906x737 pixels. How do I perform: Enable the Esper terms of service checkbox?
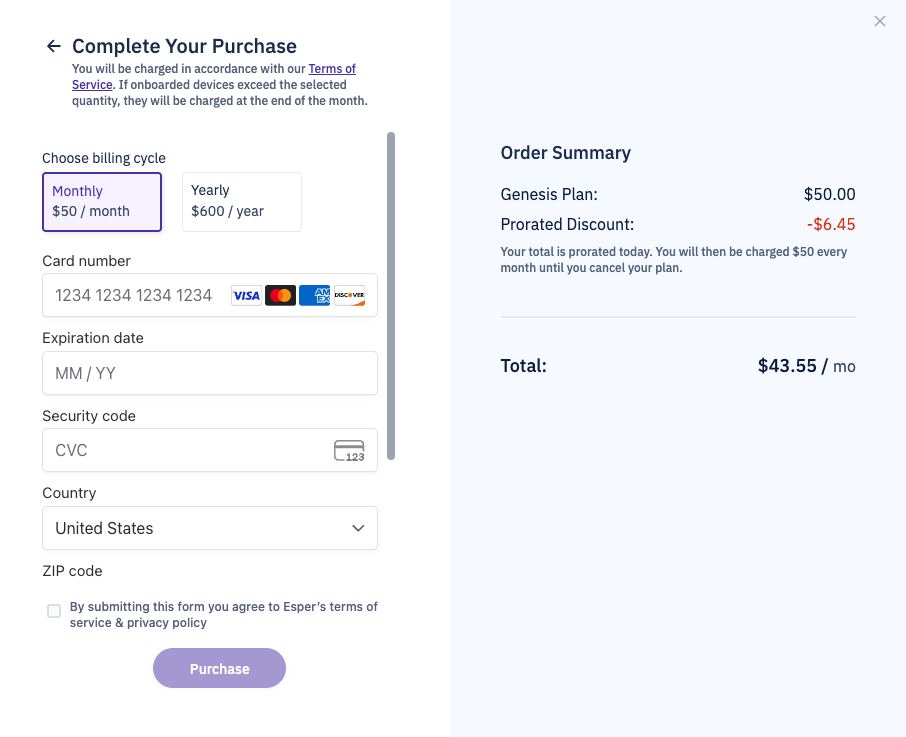click(x=53, y=611)
